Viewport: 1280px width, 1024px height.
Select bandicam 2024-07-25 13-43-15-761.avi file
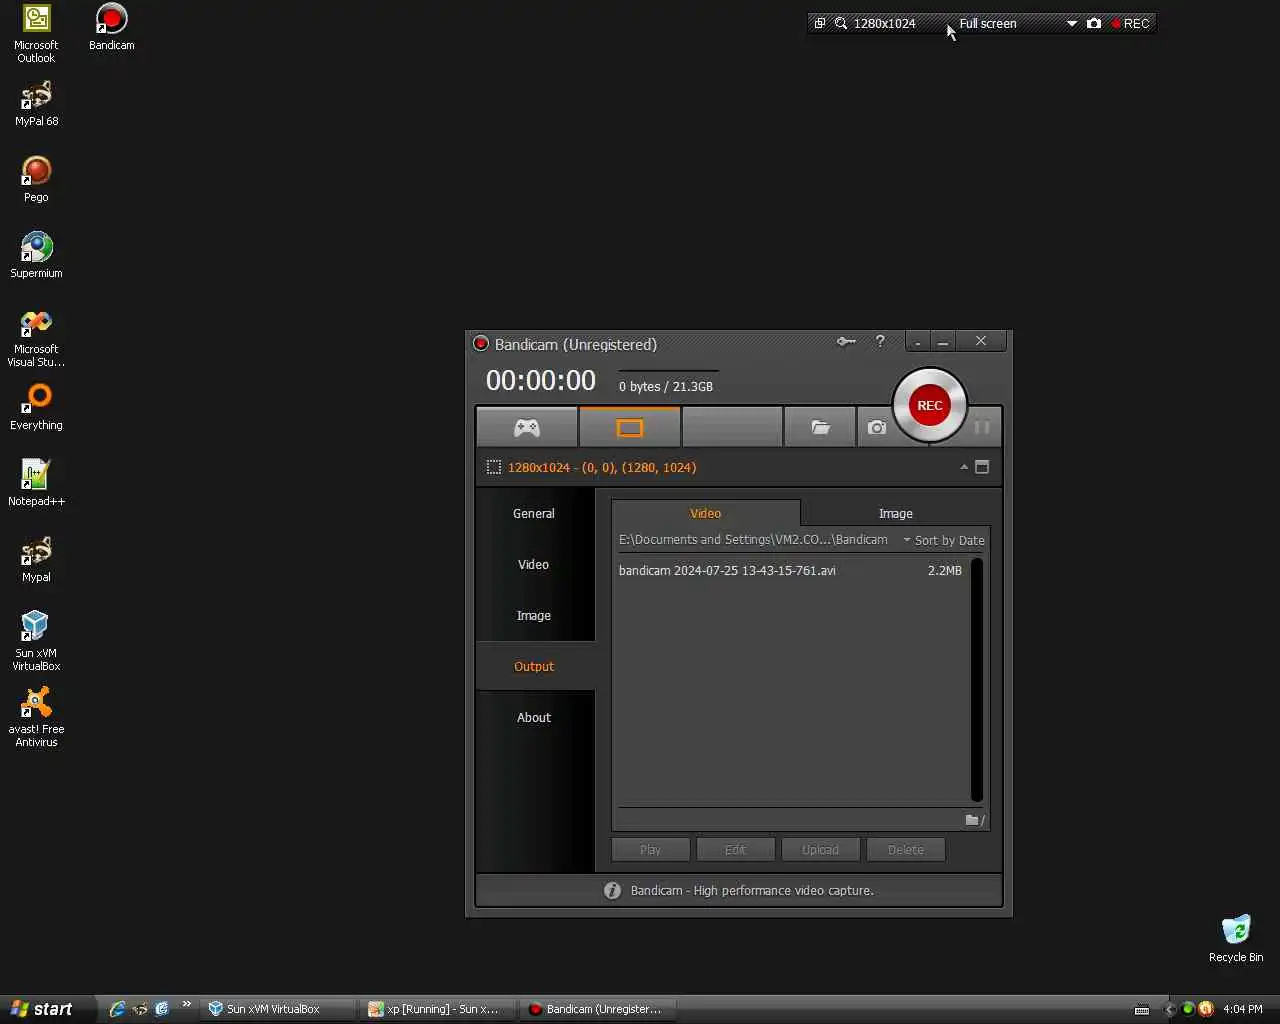tap(790, 571)
